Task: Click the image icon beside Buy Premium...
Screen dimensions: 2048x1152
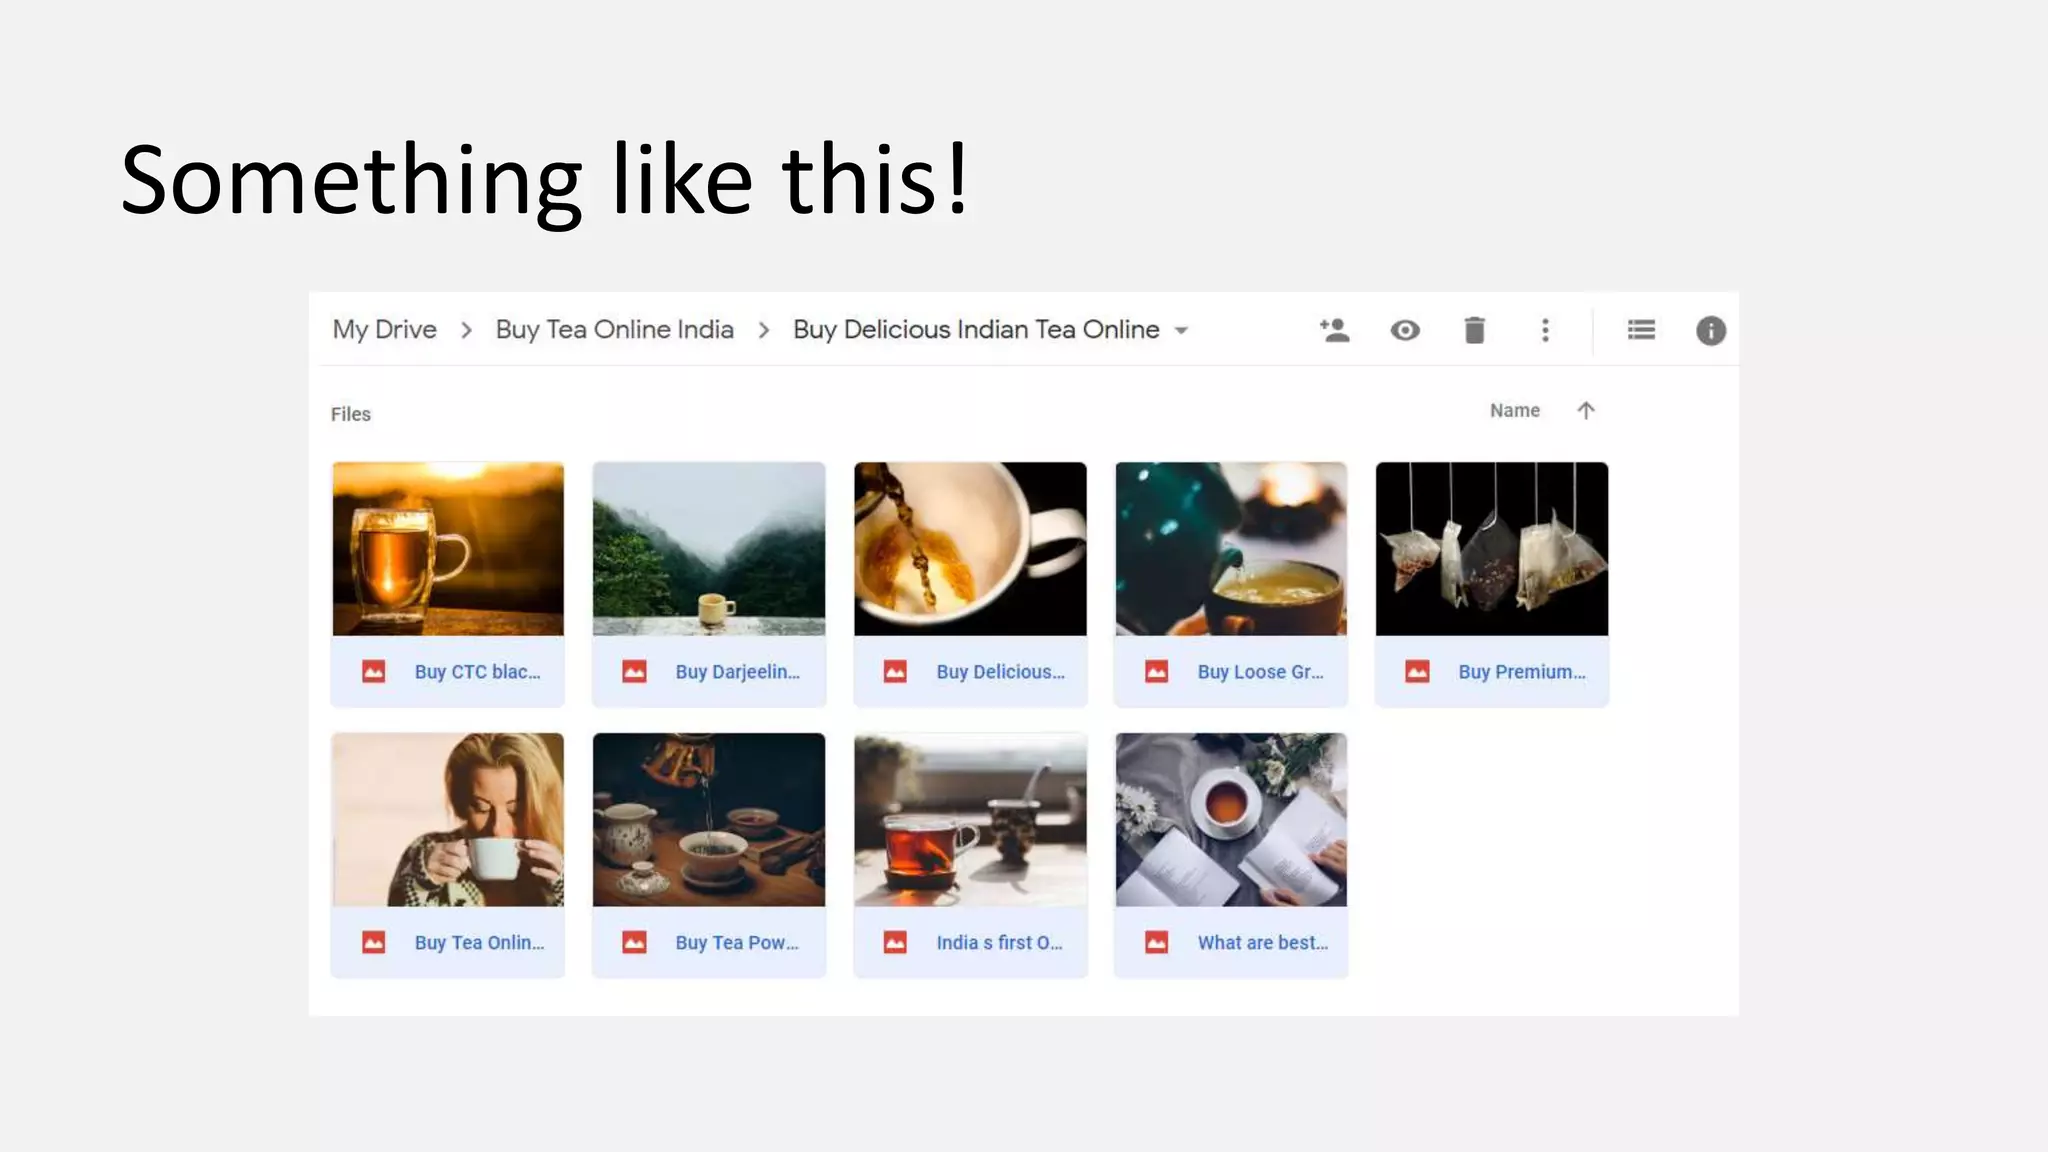Action: (1417, 672)
